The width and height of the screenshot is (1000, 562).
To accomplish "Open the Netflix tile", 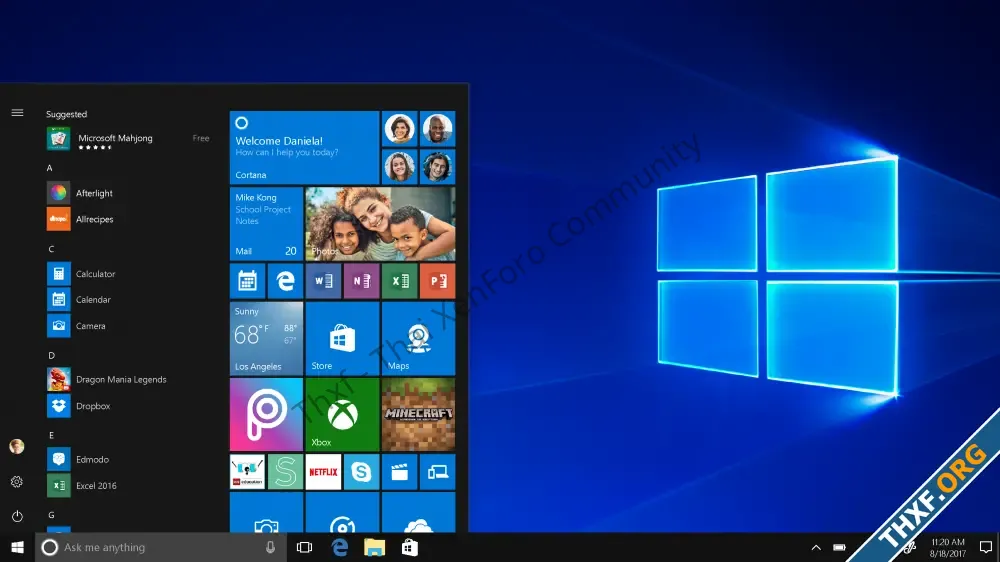I will point(323,472).
